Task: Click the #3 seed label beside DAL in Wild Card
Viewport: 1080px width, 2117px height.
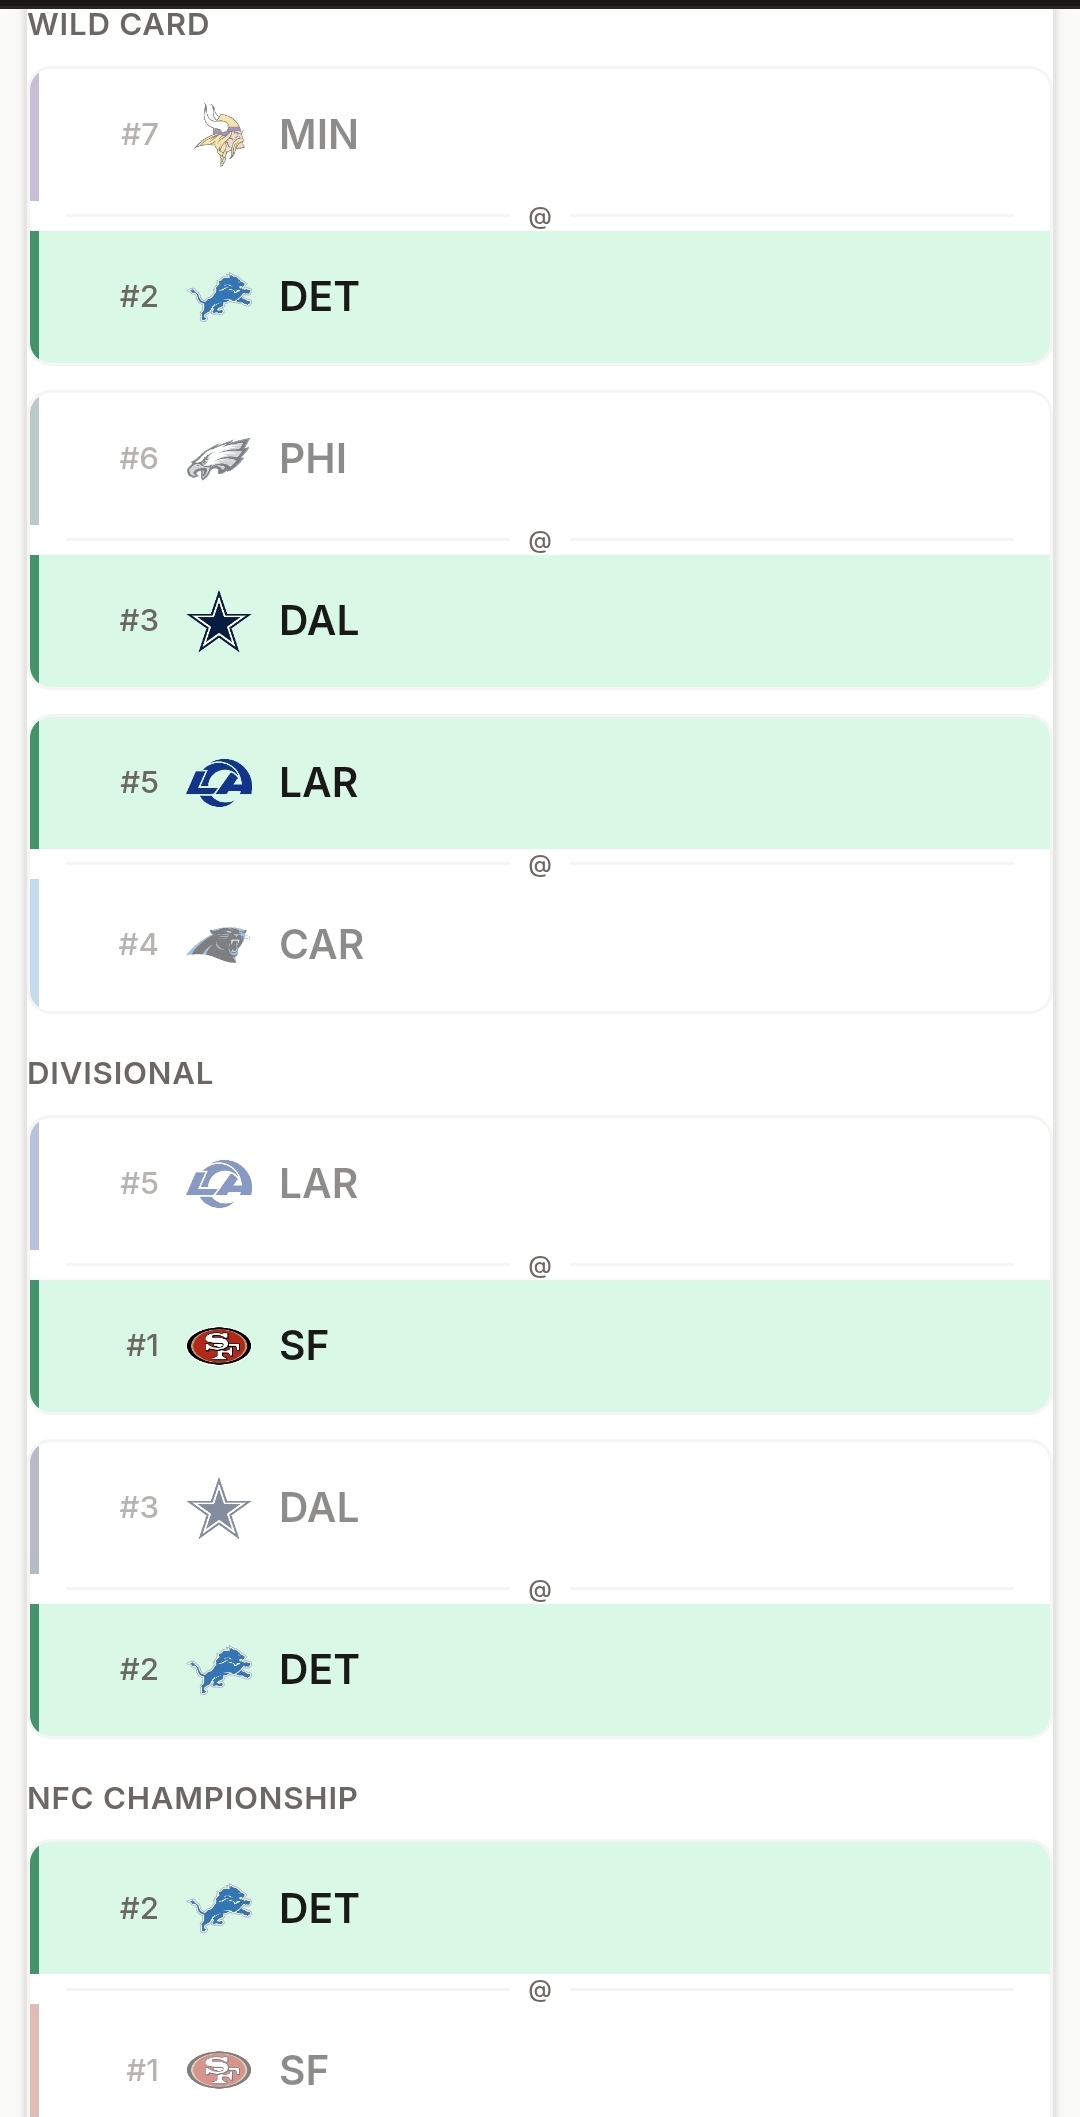Action: [x=139, y=621]
